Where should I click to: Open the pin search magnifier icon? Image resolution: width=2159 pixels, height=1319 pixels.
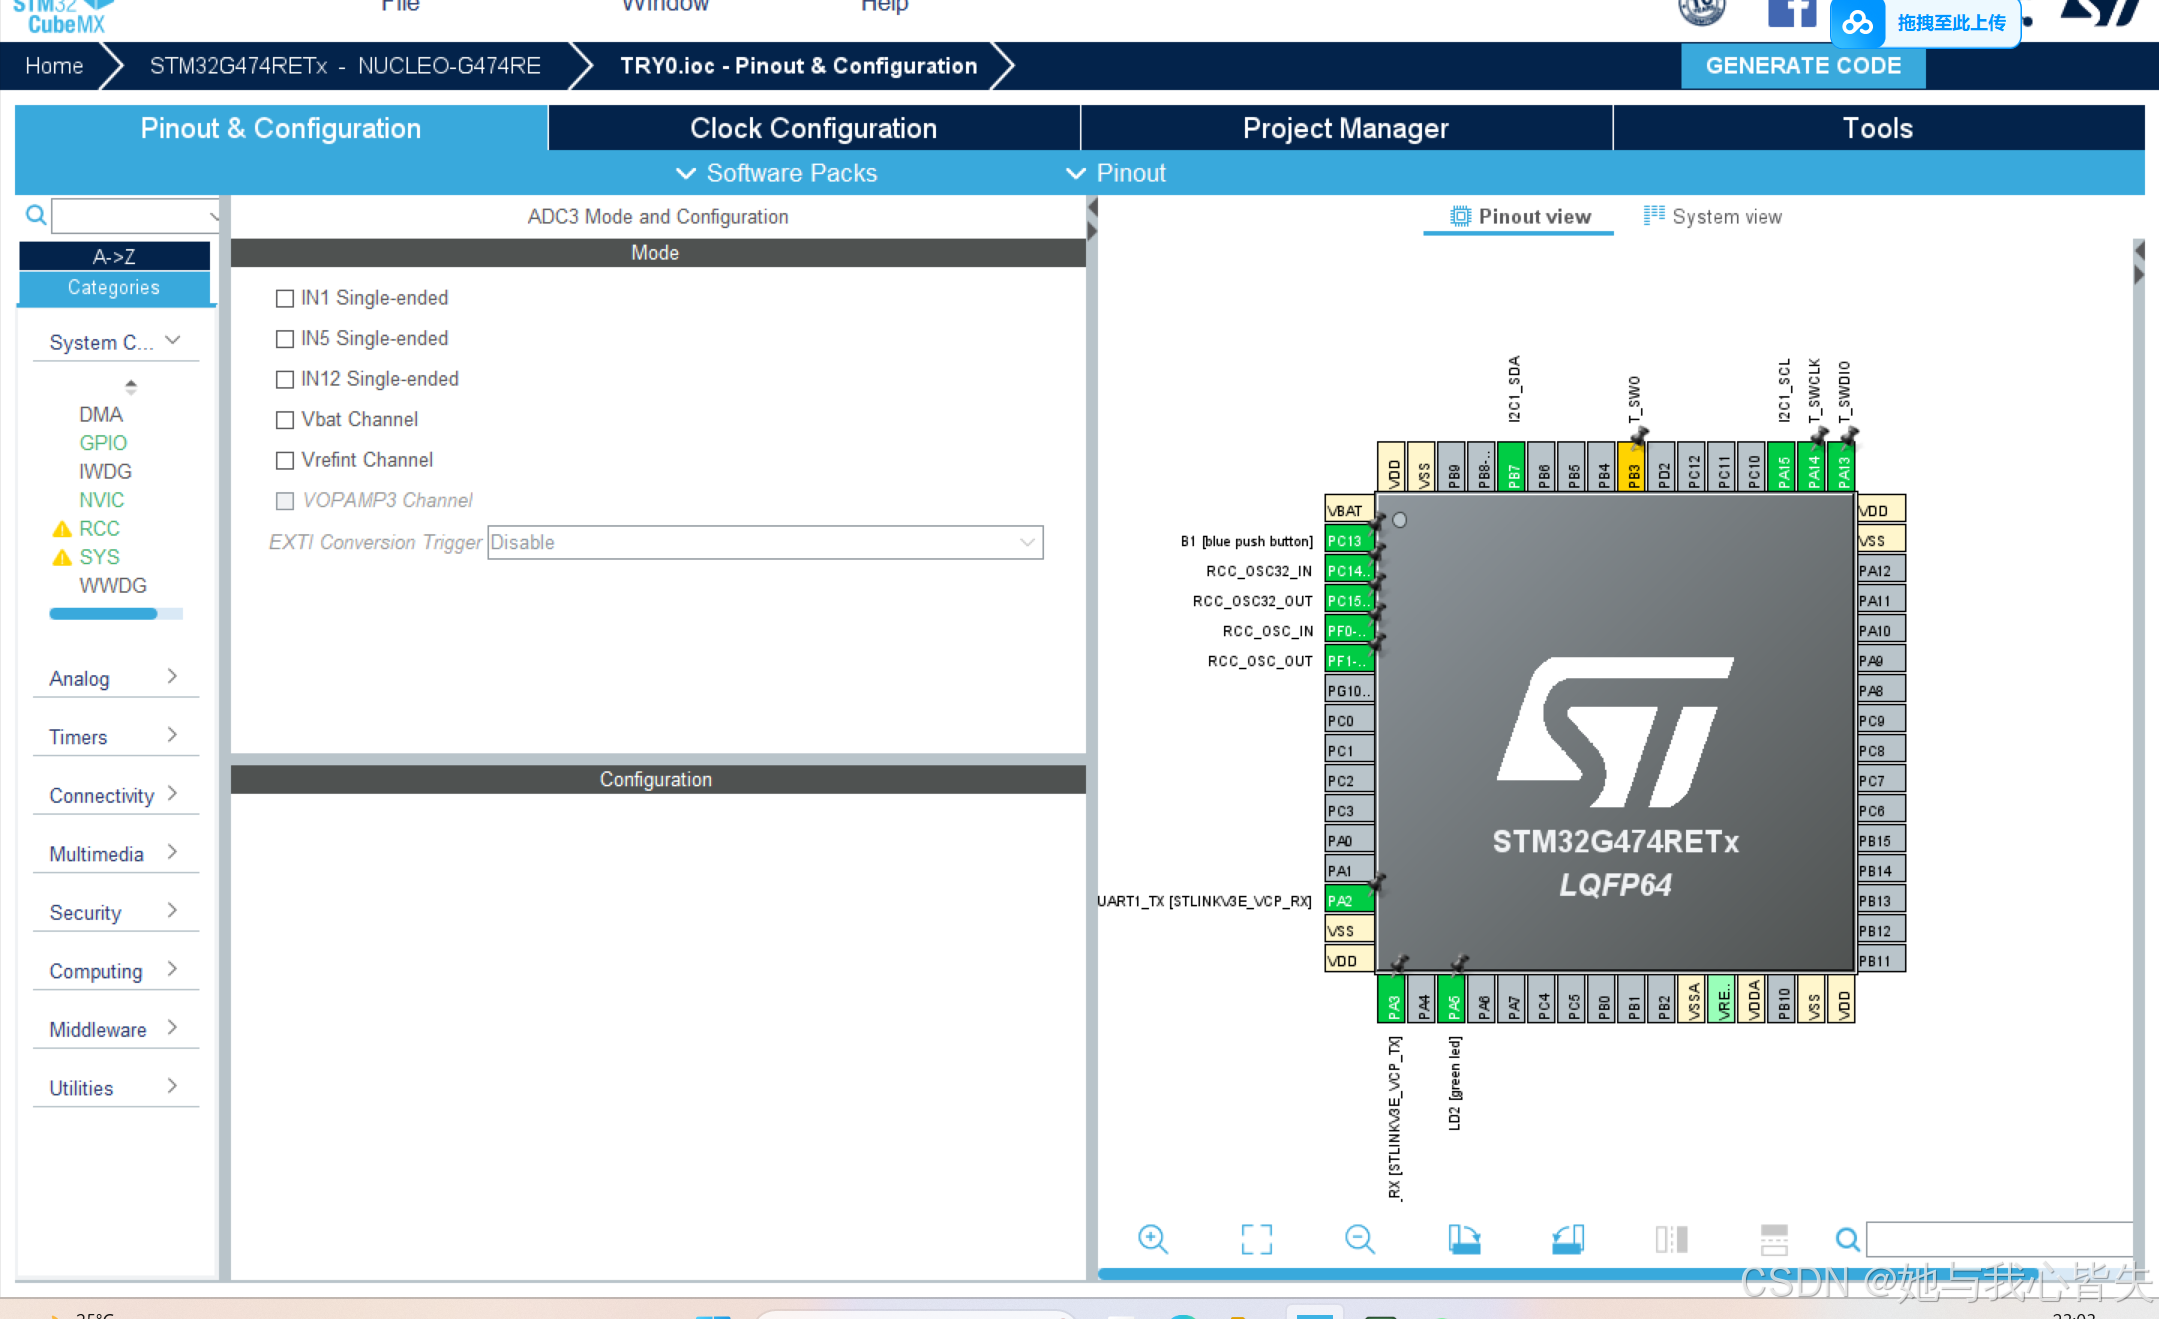(x=1847, y=1239)
